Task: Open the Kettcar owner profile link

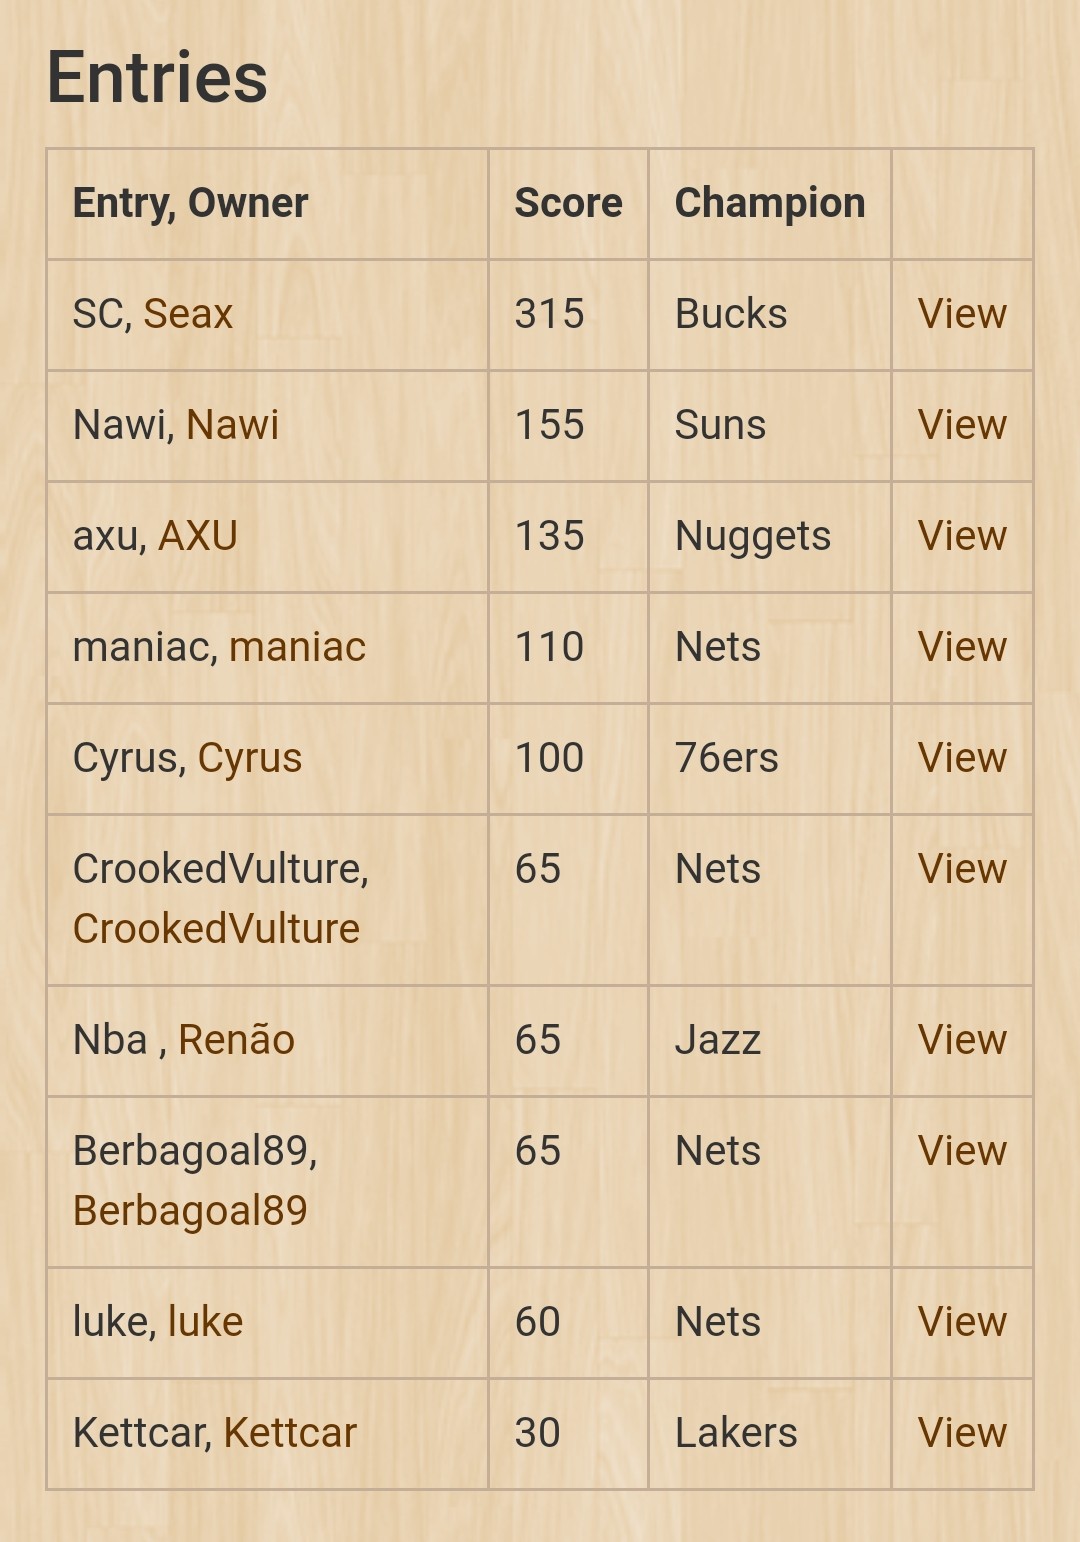Action: click(290, 1433)
